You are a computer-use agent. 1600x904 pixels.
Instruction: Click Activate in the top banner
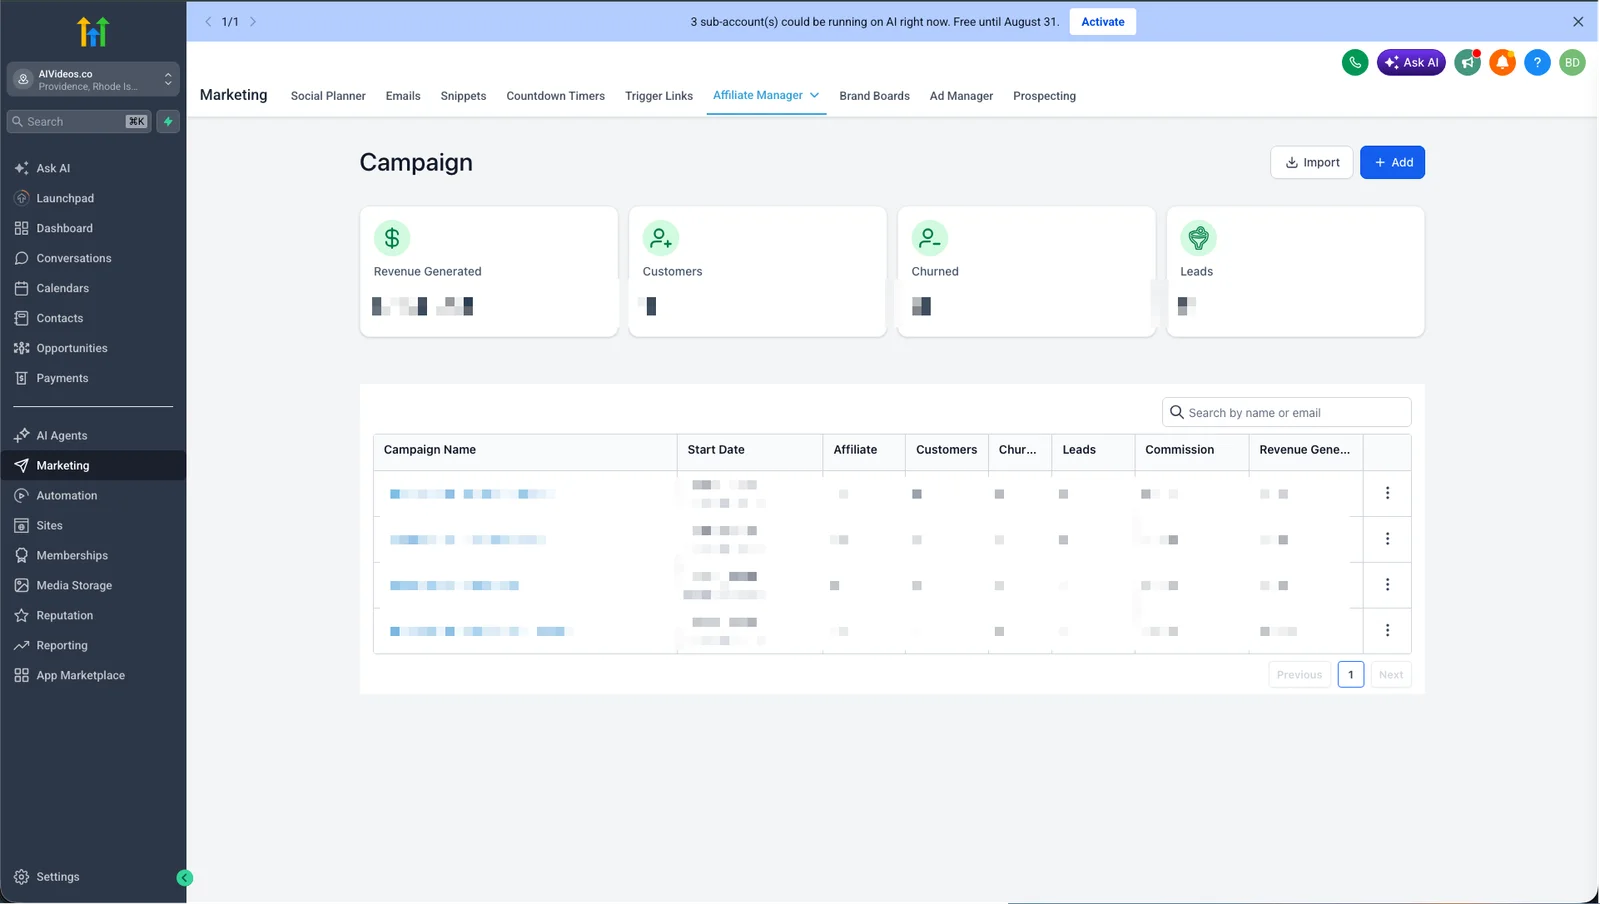(x=1102, y=22)
